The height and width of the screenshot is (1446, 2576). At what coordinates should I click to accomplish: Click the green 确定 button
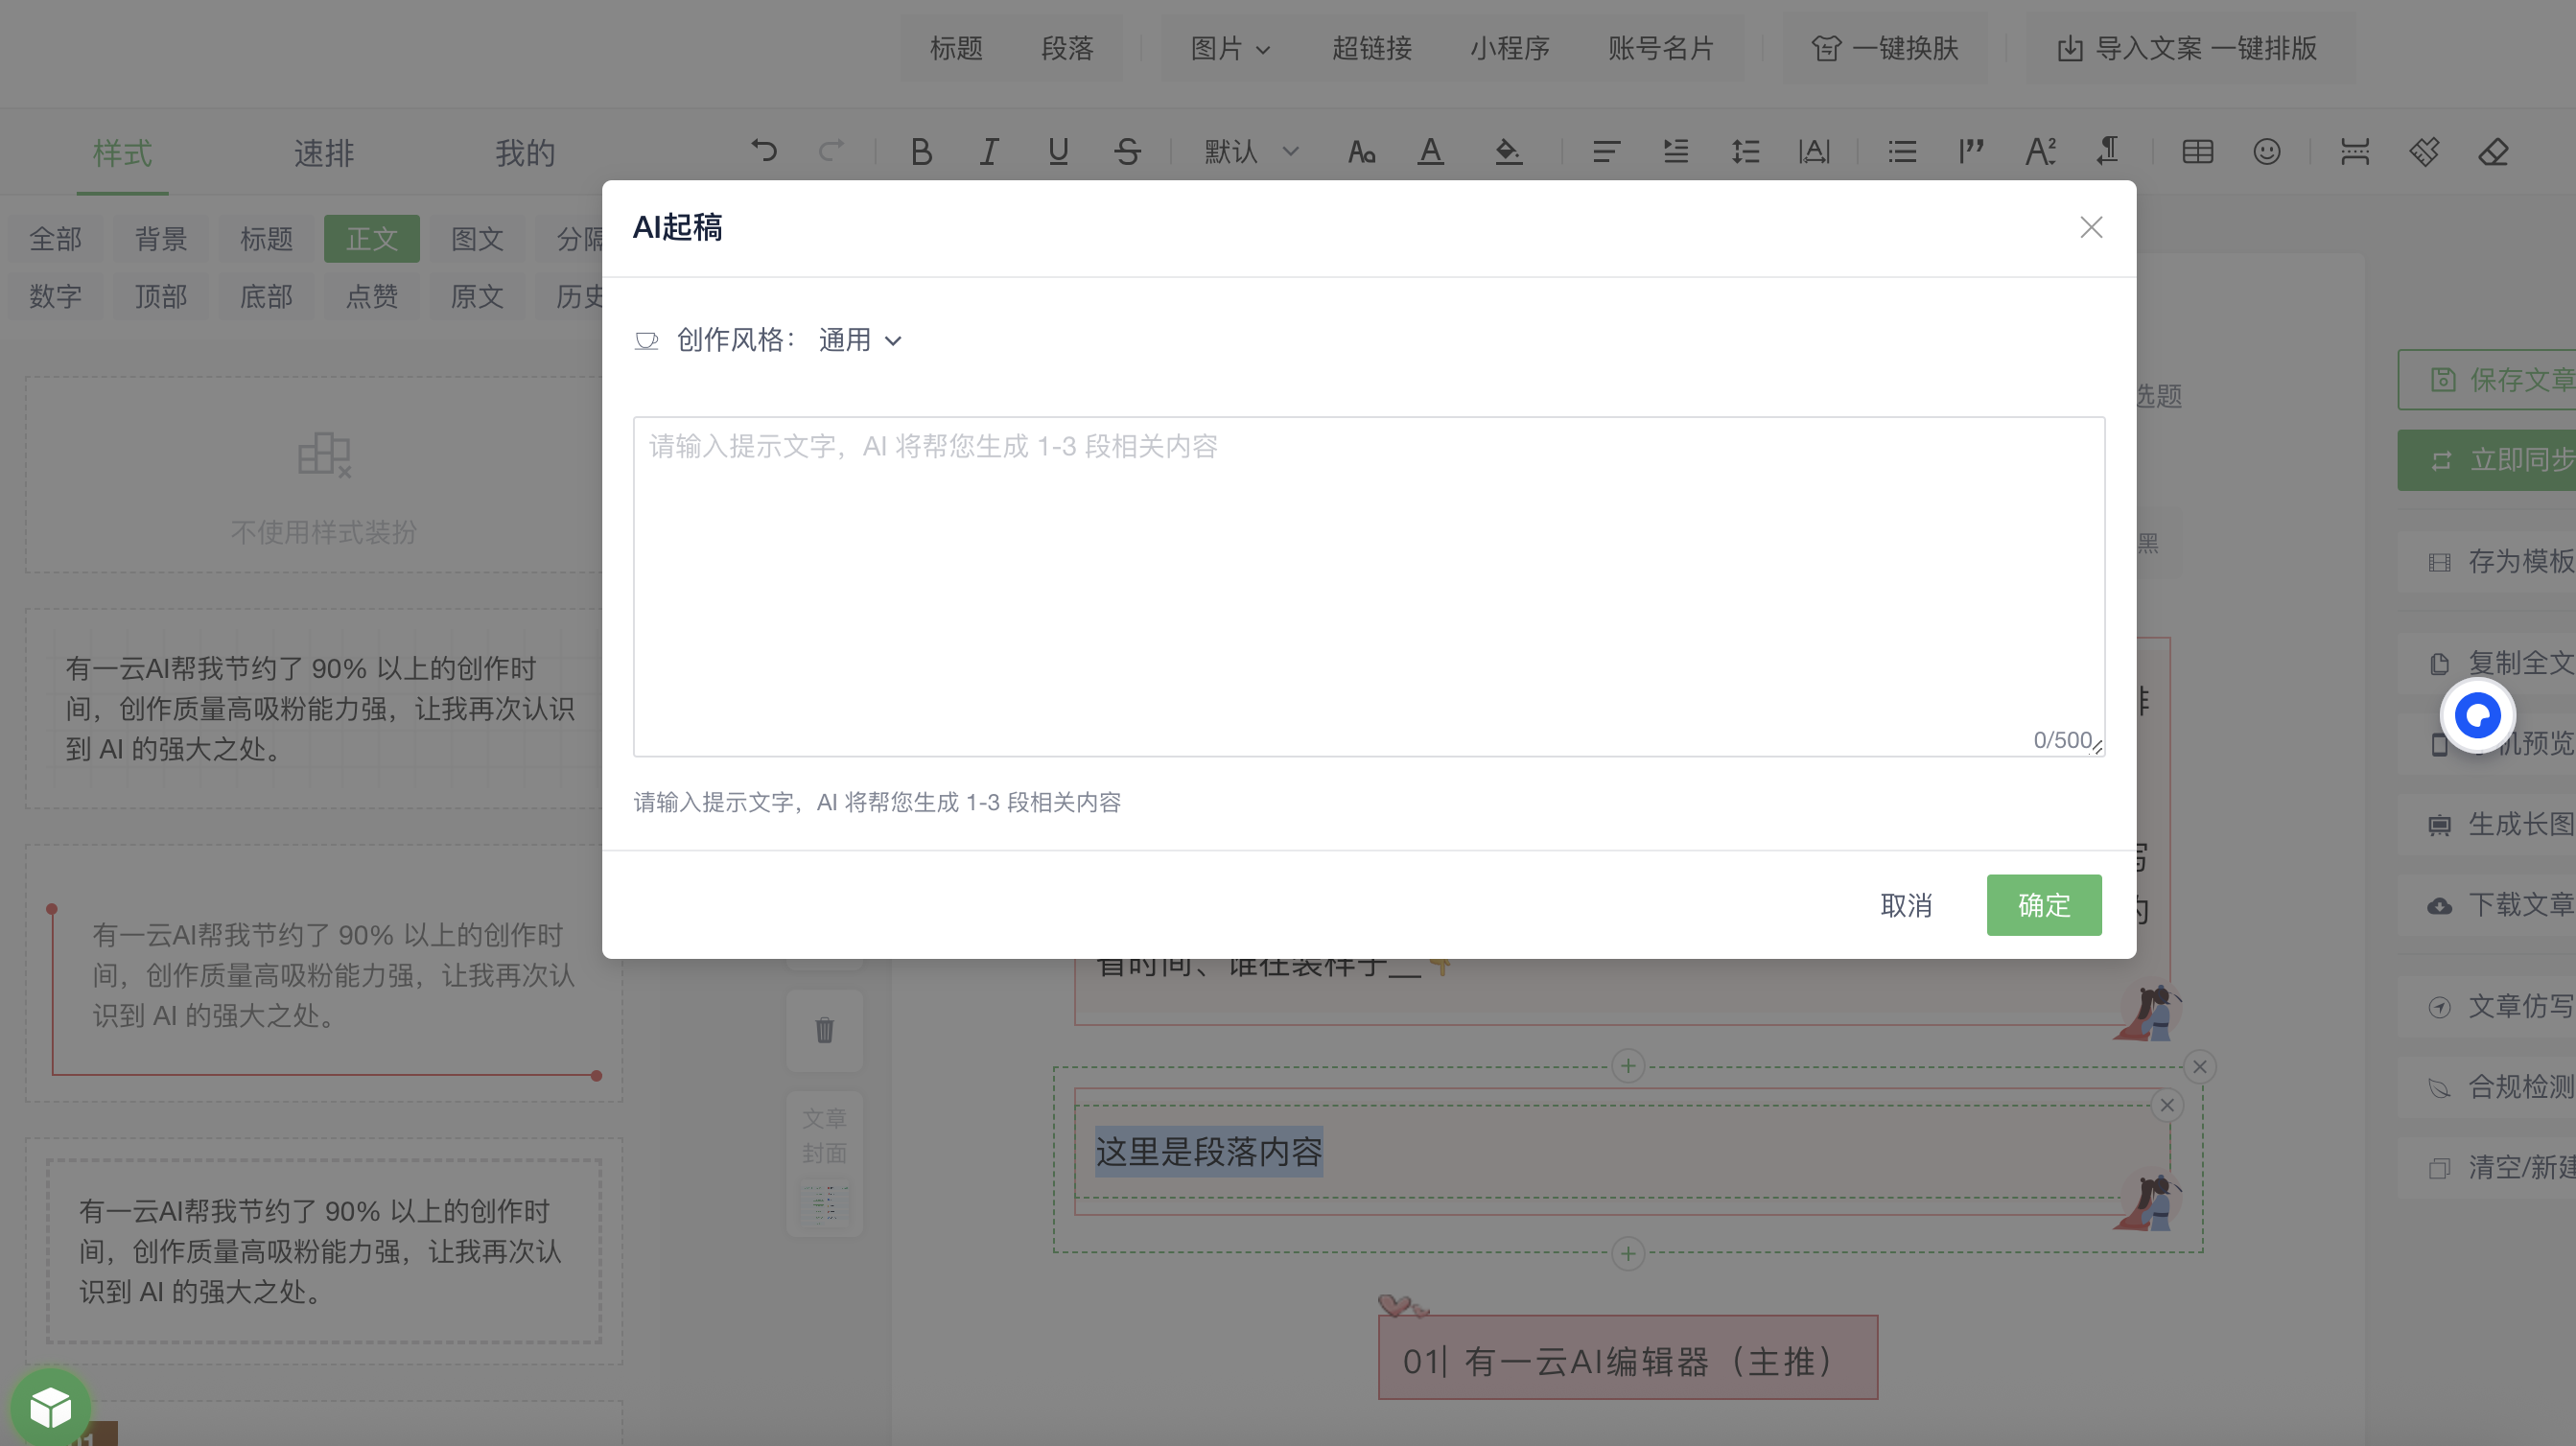2043,905
